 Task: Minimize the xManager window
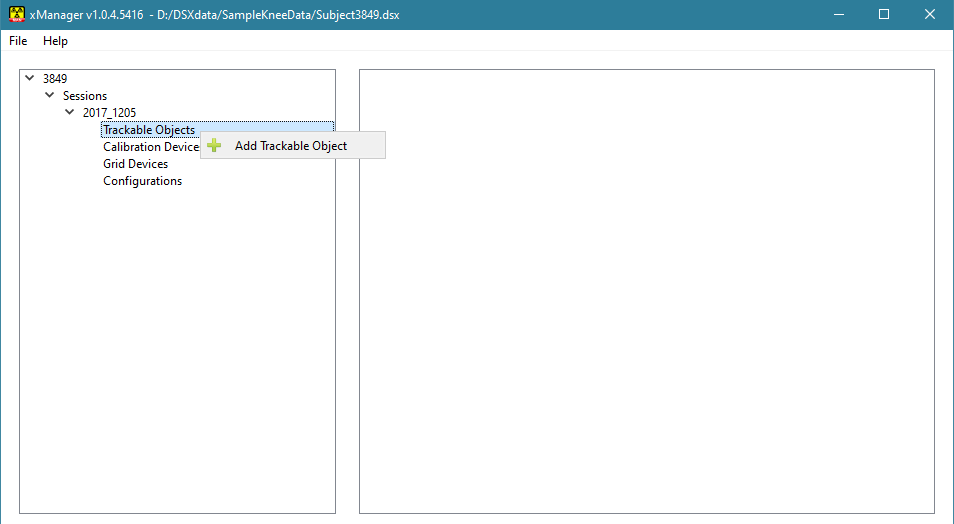point(839,15)
